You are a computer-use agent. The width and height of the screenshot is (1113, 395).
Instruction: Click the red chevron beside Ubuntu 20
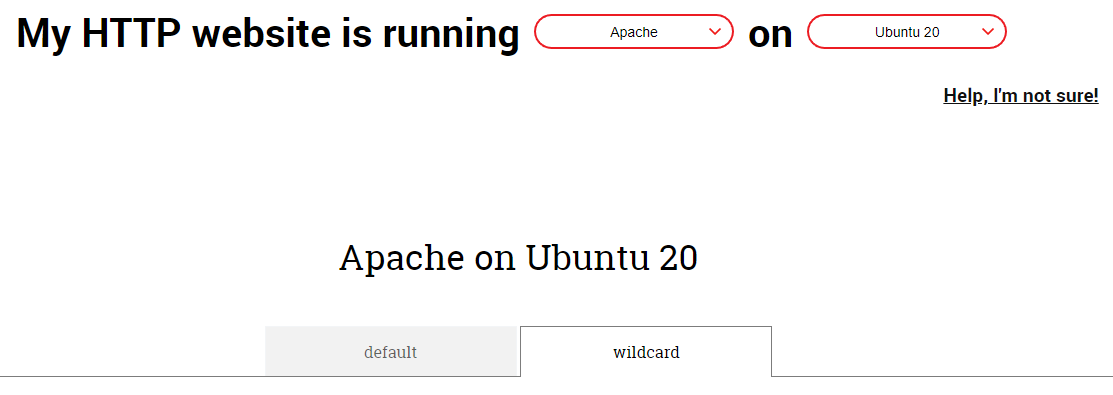point(987,31)
